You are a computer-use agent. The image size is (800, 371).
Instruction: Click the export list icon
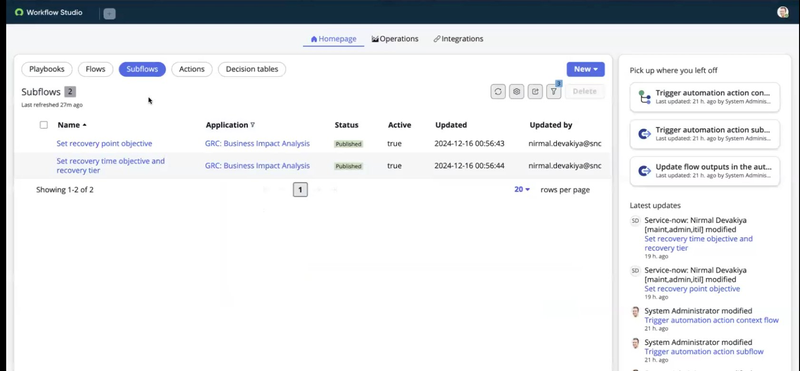535,92
